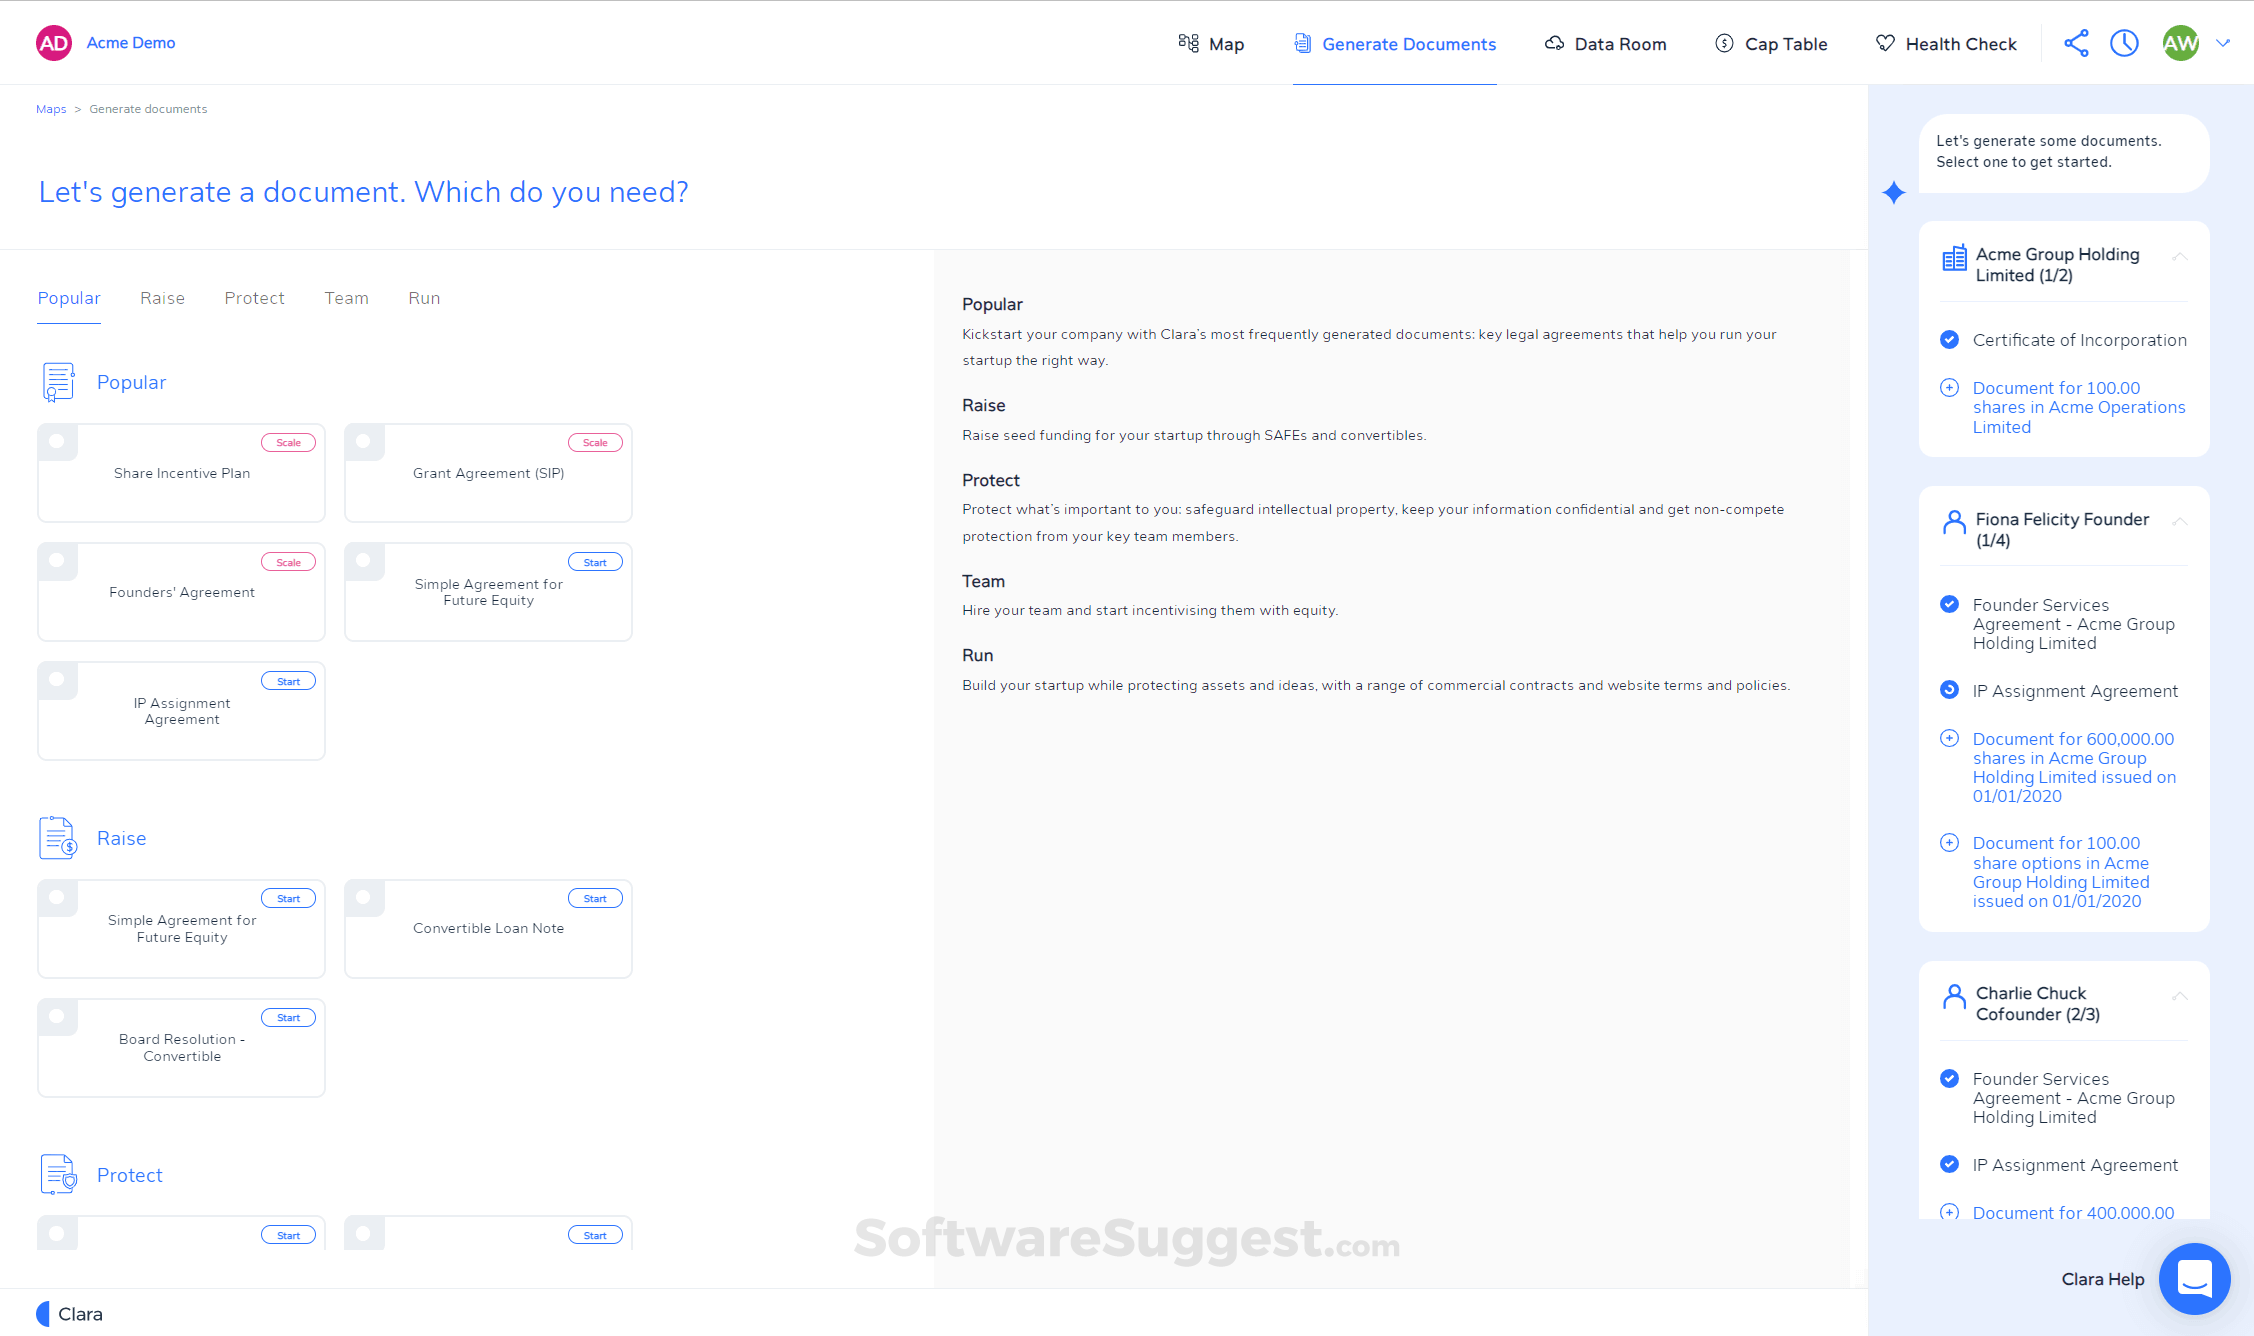Switch to the Run tab

424,297
